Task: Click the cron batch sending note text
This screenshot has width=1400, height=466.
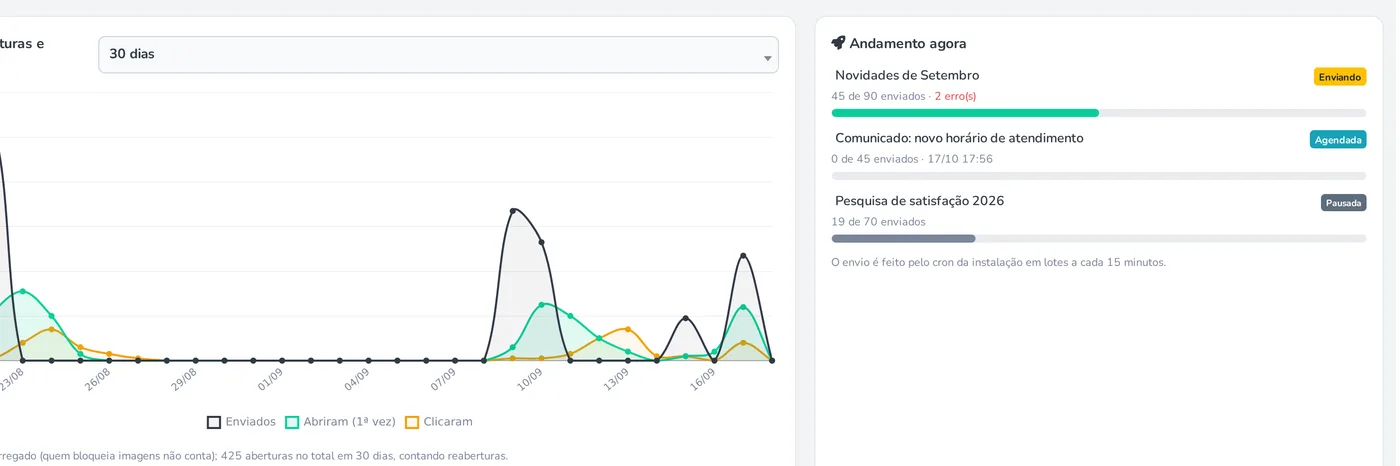Action: click(x=998, y=263)
